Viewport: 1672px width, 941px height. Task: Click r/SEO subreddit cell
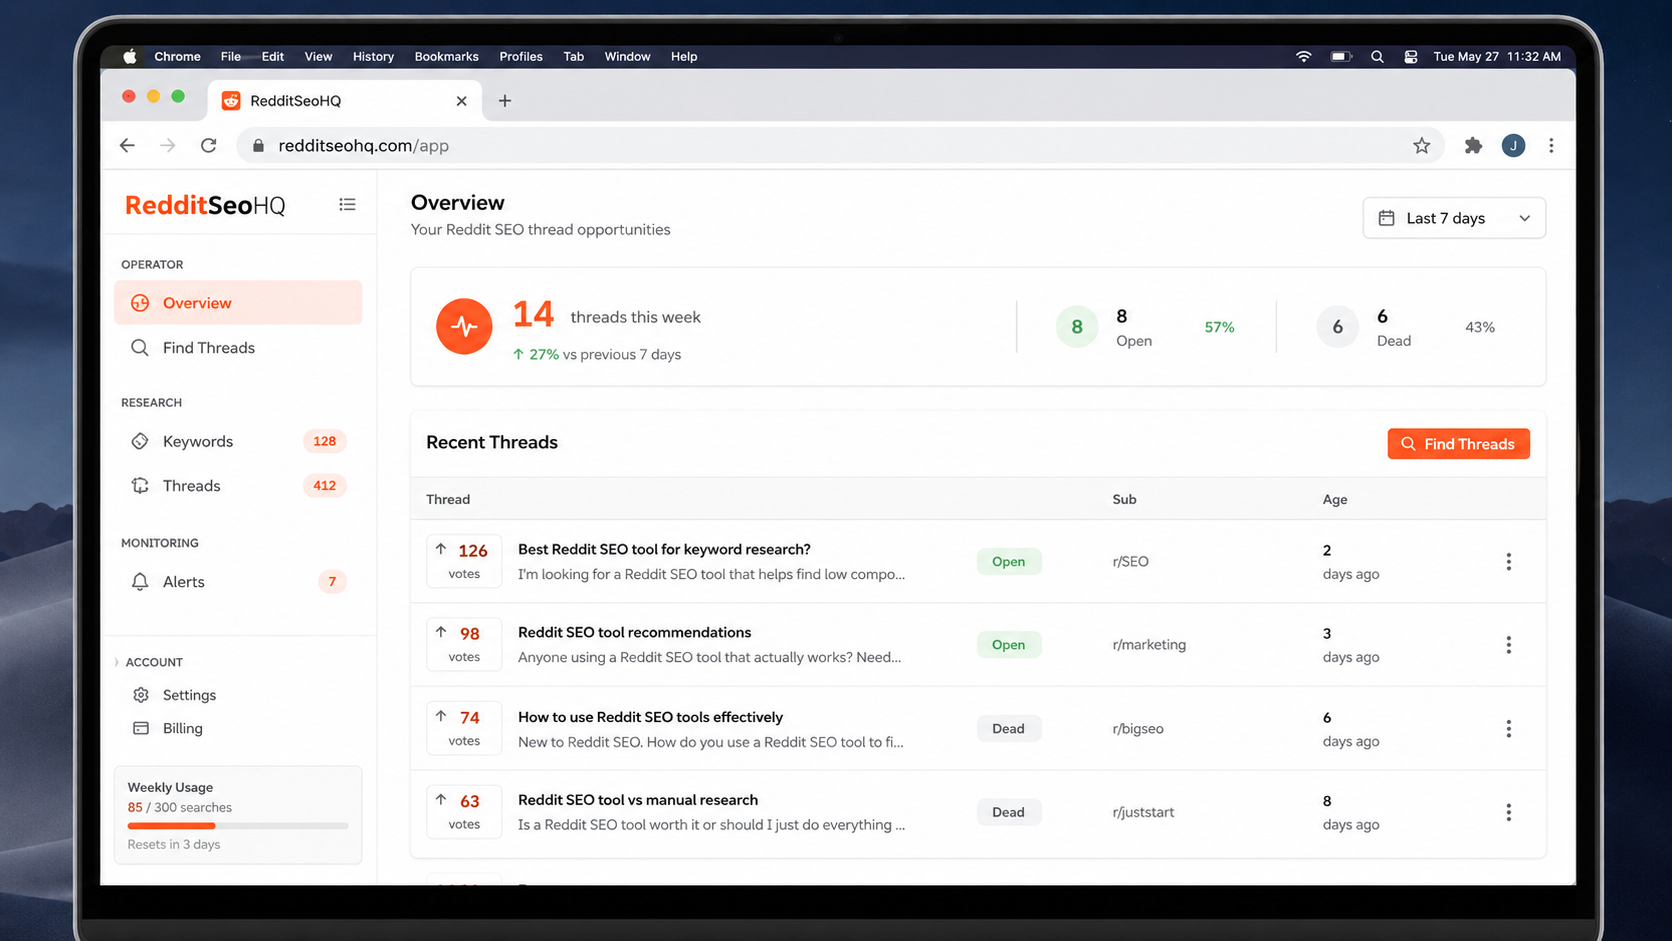coord(1130,562)
